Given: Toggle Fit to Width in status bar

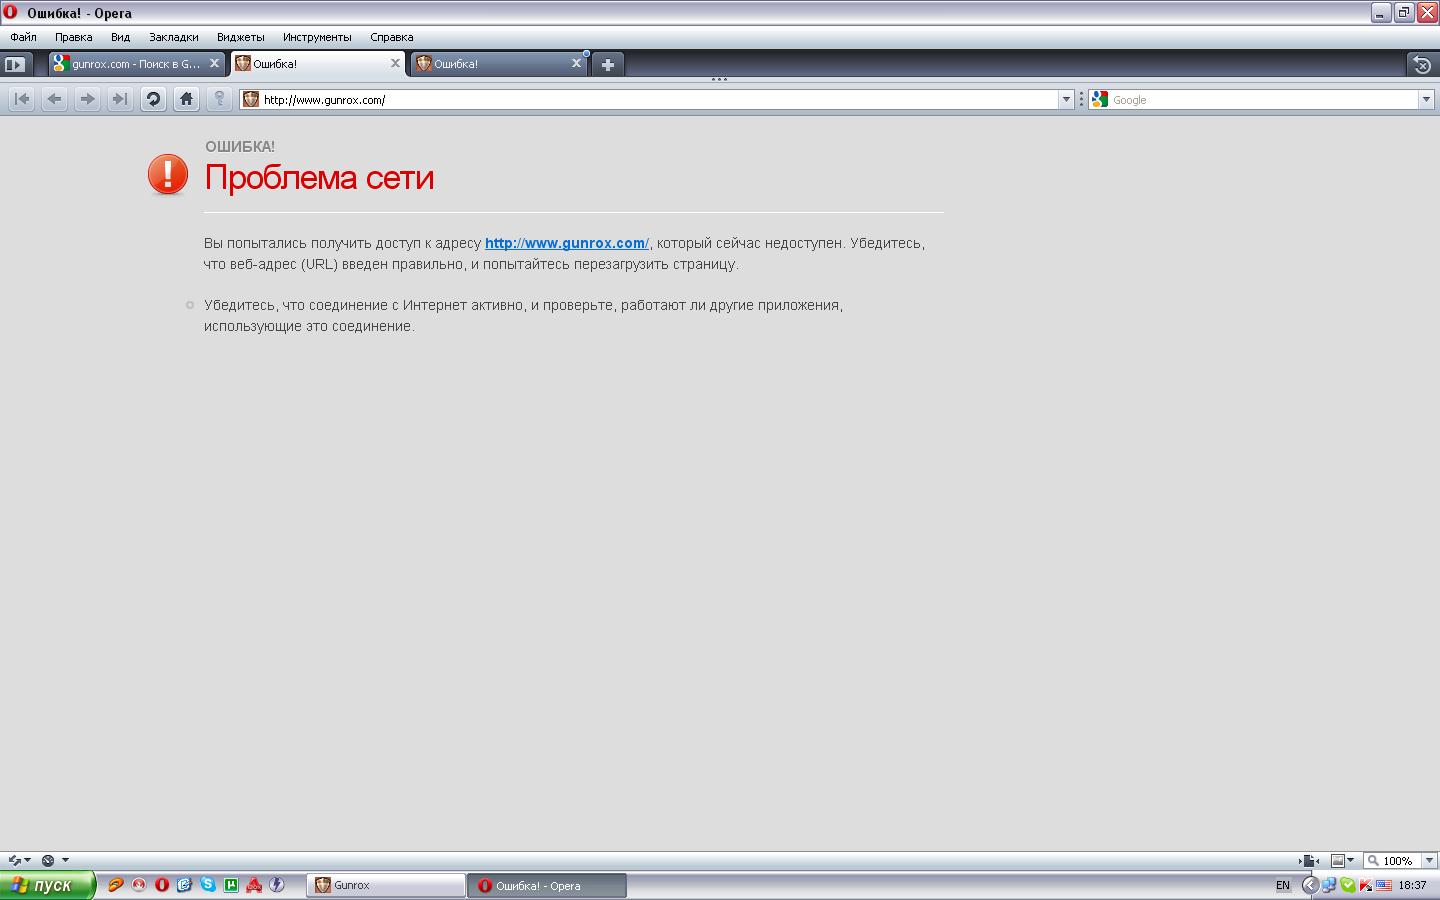Looking at the screenshot, I should [1309, 860].
